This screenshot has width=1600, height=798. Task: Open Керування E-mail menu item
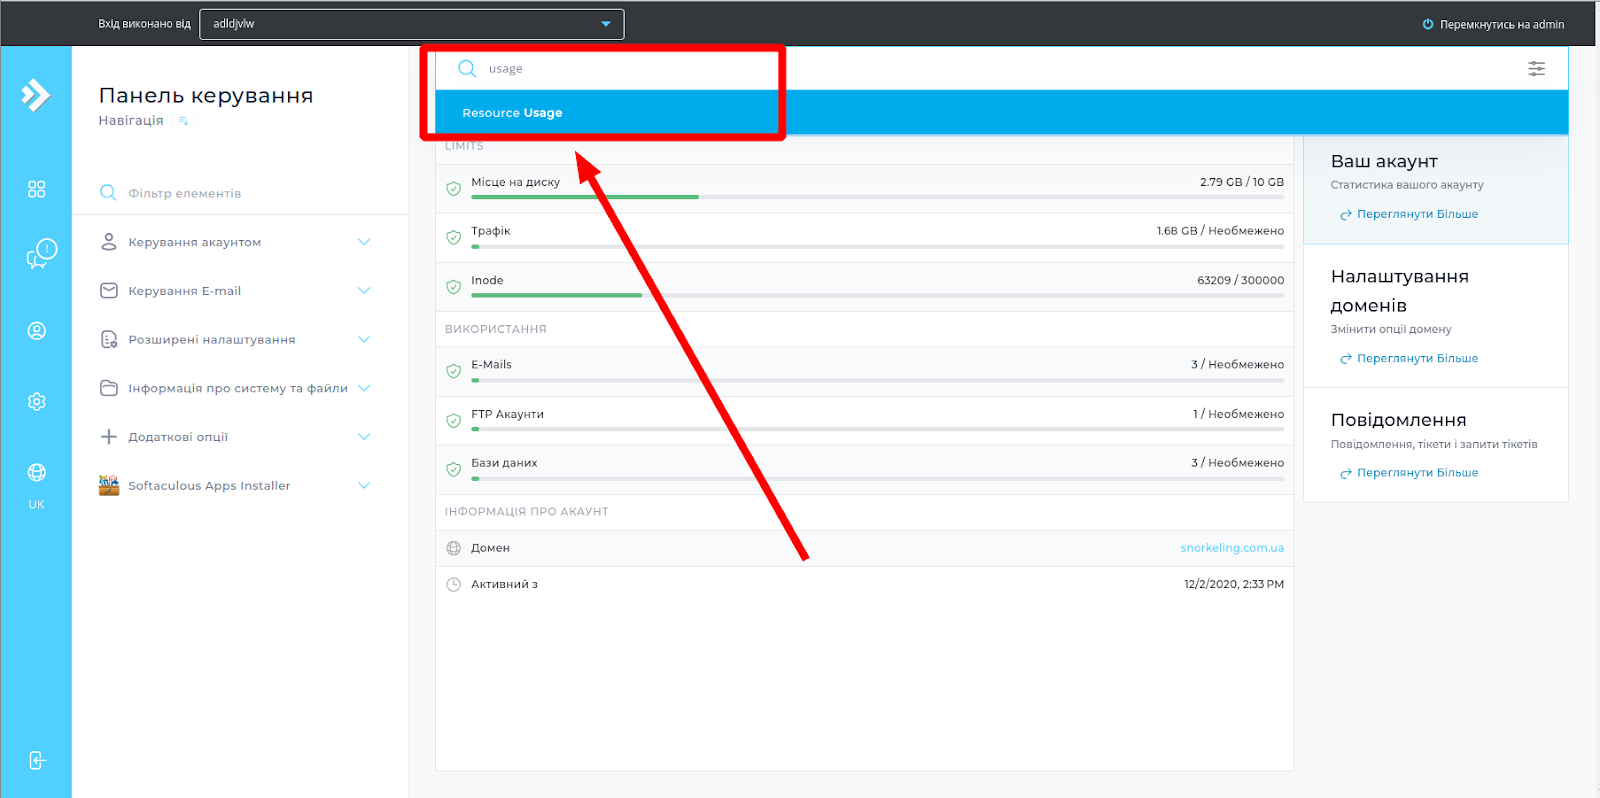pos(185,291)
